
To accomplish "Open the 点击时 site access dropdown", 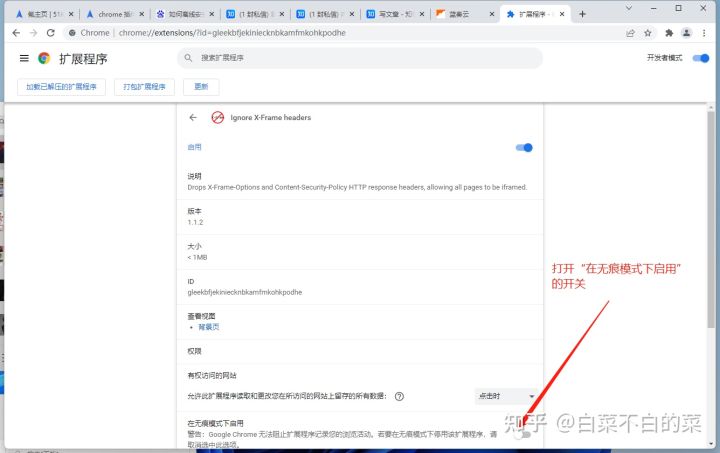I will click(506, 396).
